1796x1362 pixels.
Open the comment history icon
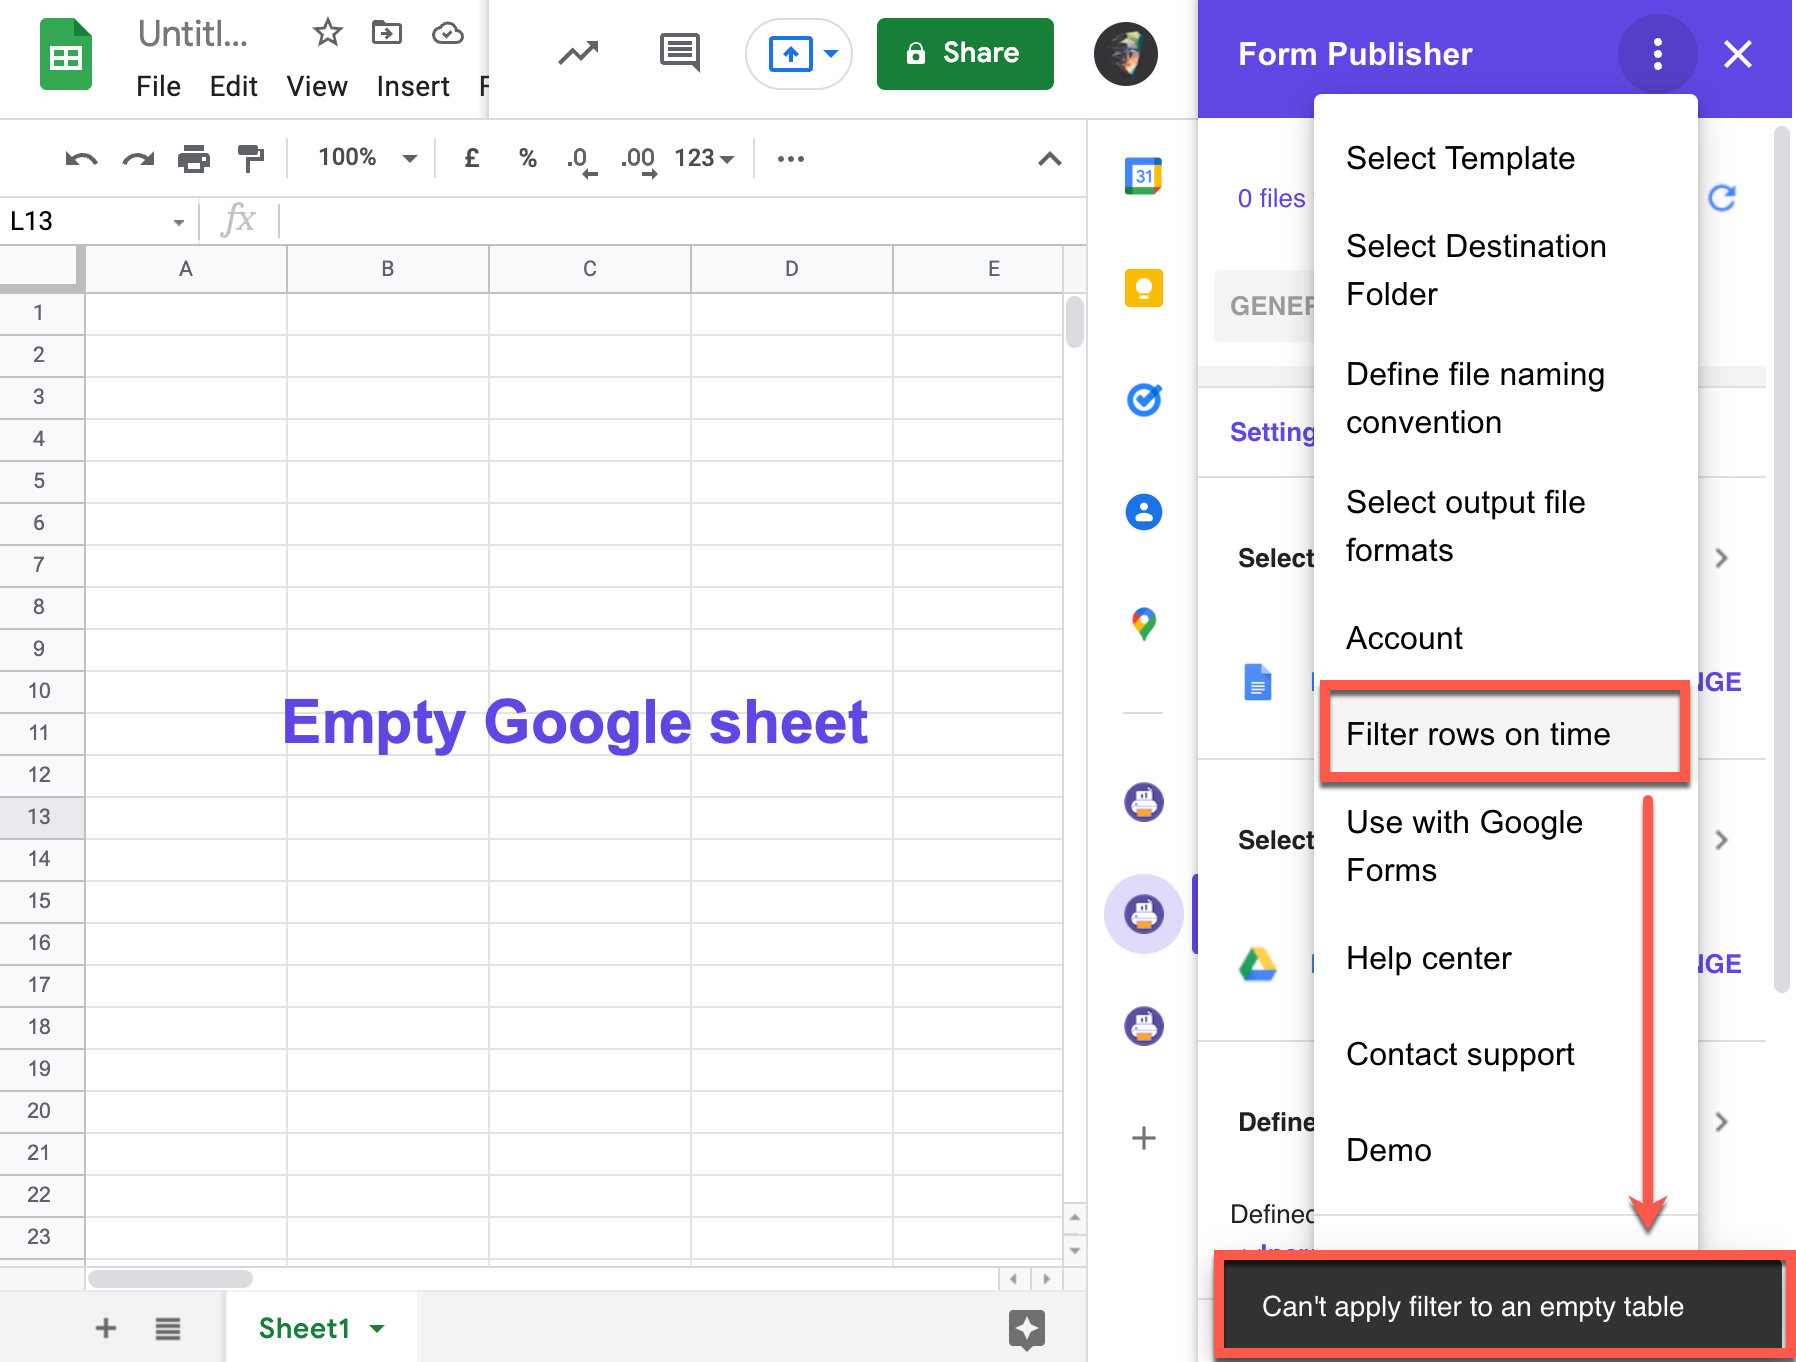click(680, 52)
